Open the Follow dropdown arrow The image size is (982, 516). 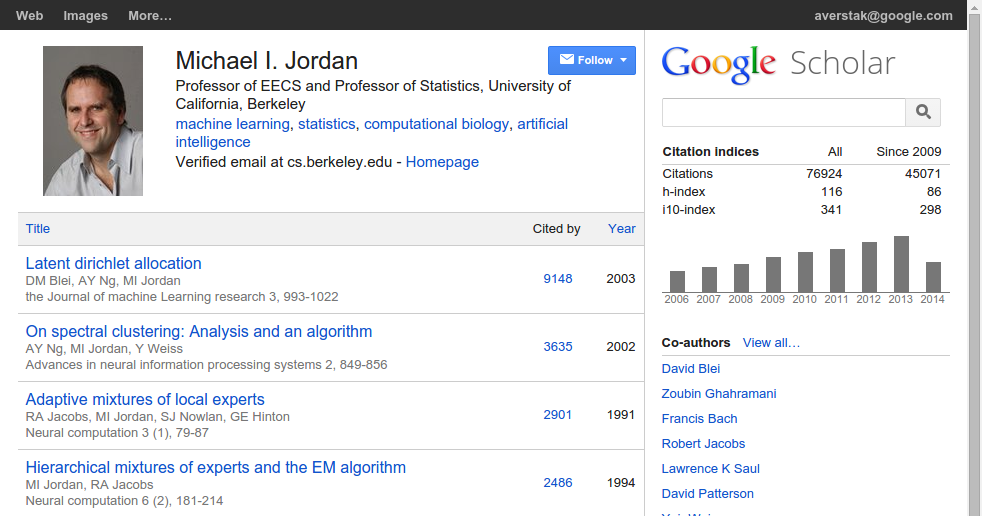coord(623,60)
